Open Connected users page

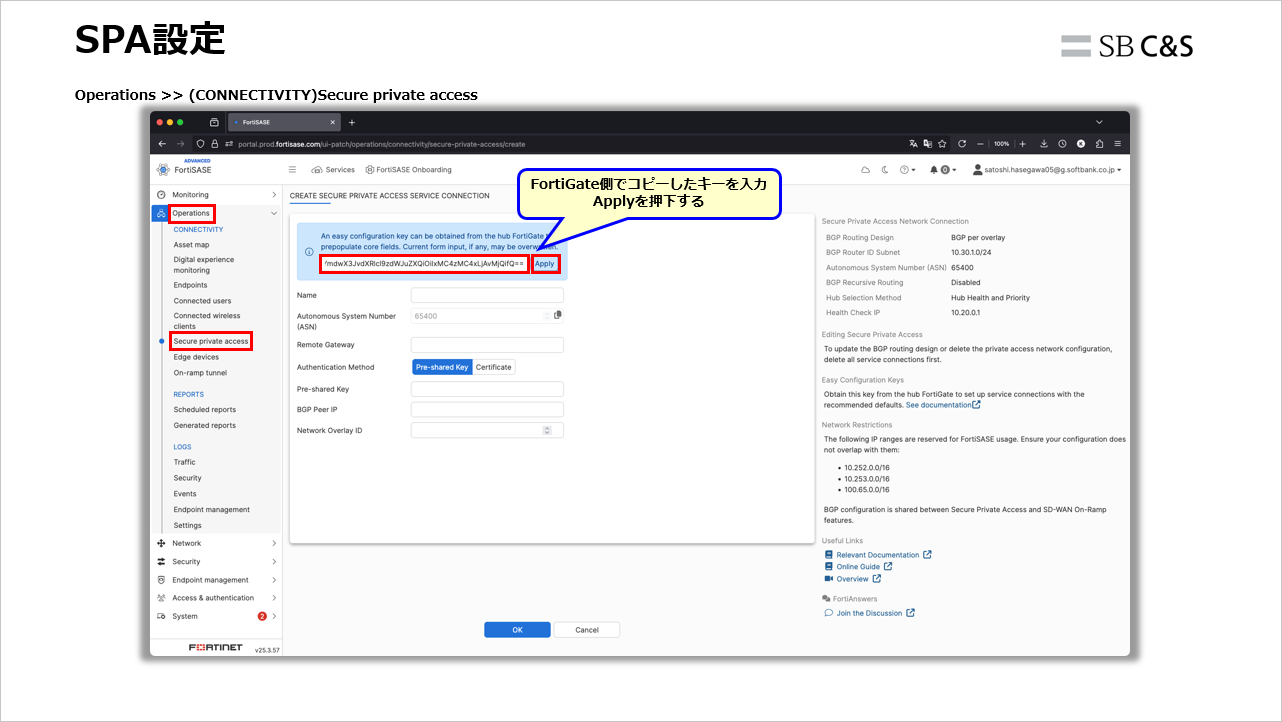click(202, 301)
